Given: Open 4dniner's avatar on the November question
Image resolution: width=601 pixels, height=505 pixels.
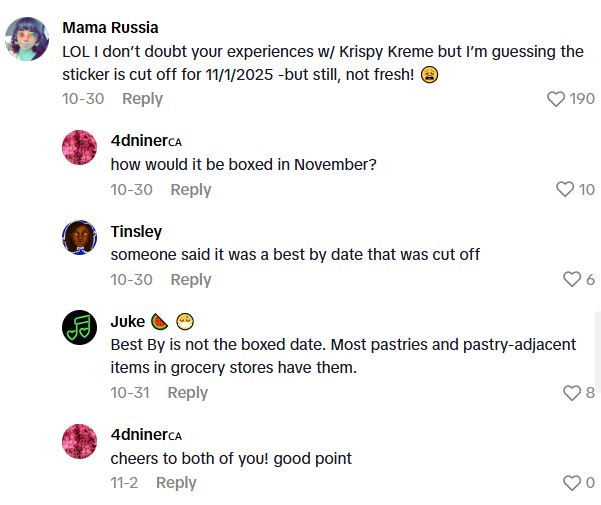Looking at the screenshot, I should (x=80, y=147).
